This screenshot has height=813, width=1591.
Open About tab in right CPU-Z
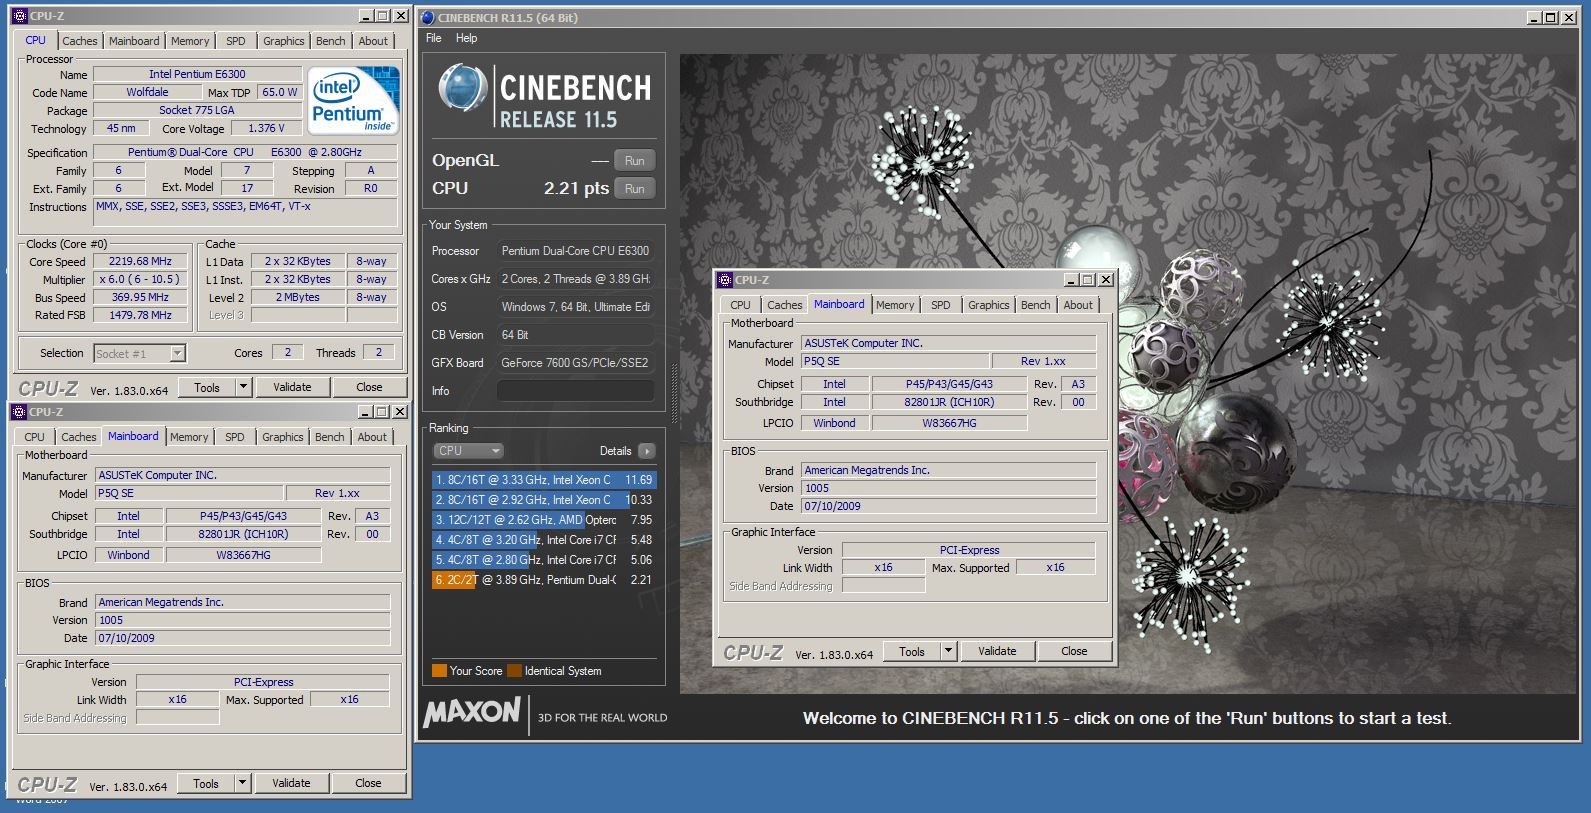(x=1078, y=305)
